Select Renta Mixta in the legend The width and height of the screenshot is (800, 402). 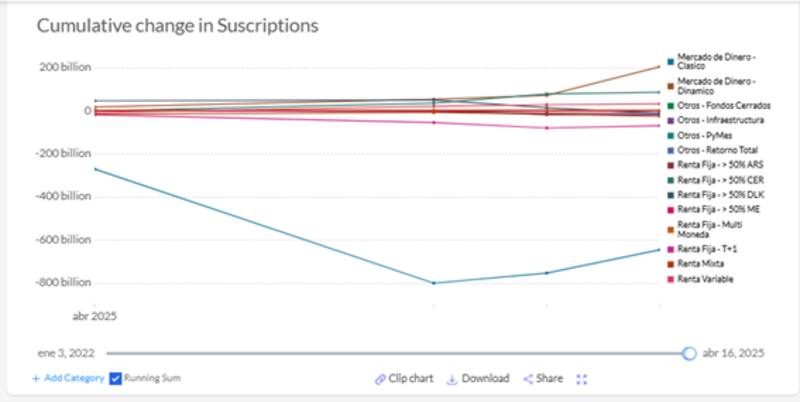pyautogui.click(x=699, y=263)
